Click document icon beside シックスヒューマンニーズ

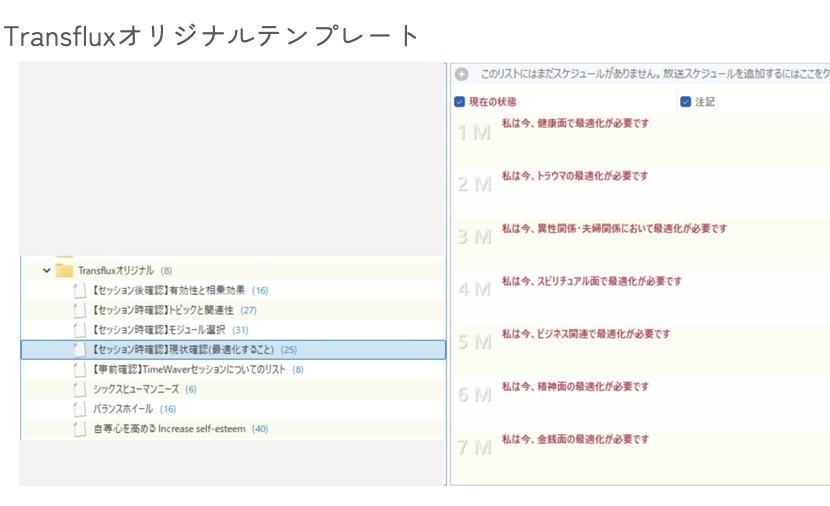tap(79, 389)
